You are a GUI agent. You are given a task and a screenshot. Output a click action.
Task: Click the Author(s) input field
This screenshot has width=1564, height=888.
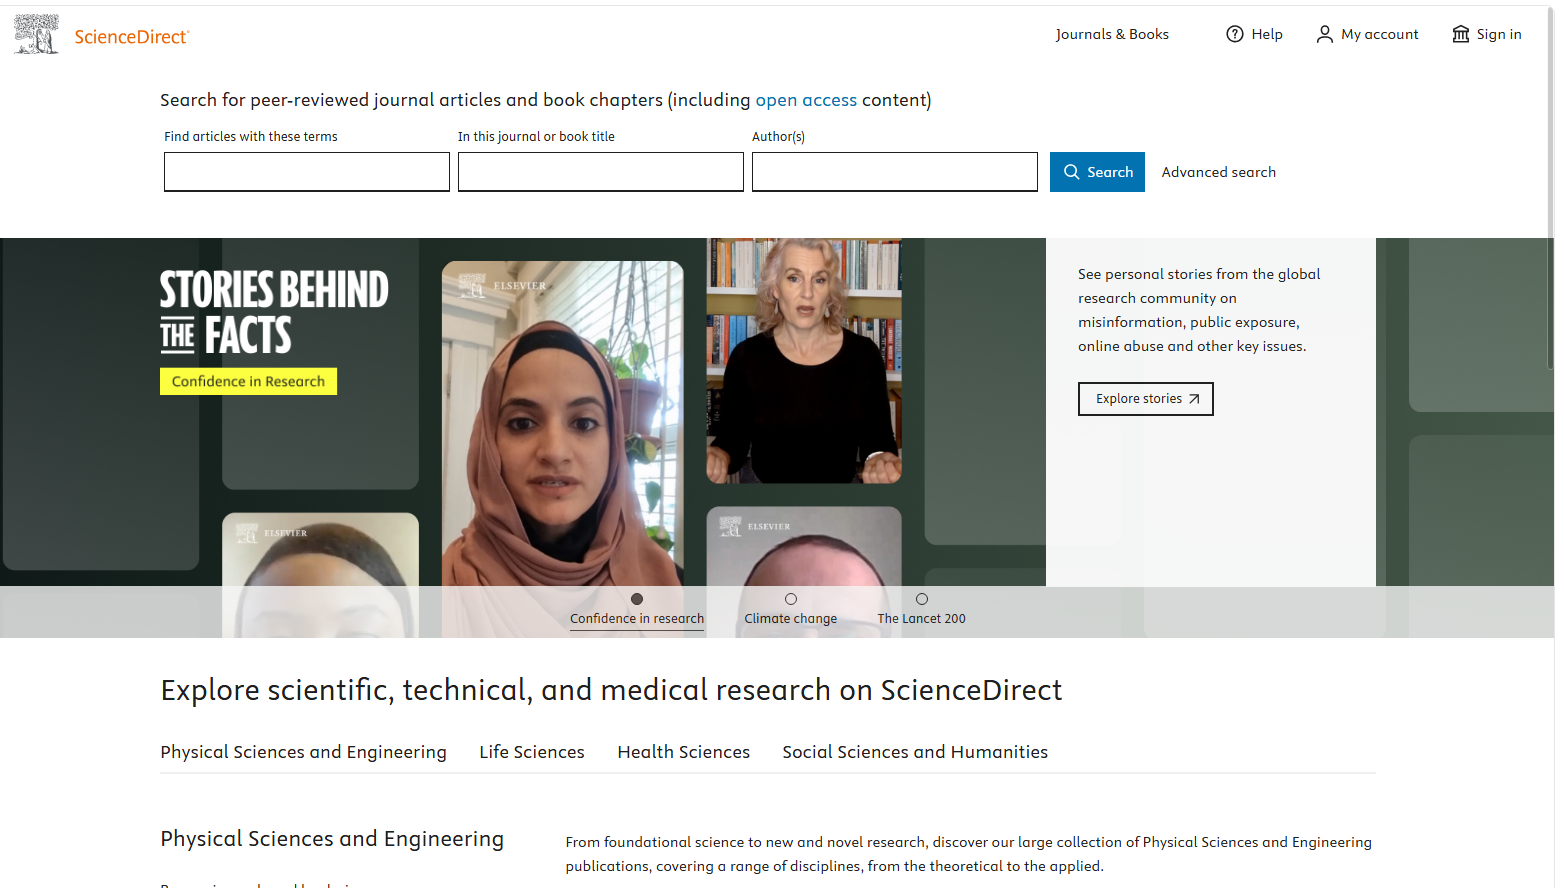click(x=894, y=171)
